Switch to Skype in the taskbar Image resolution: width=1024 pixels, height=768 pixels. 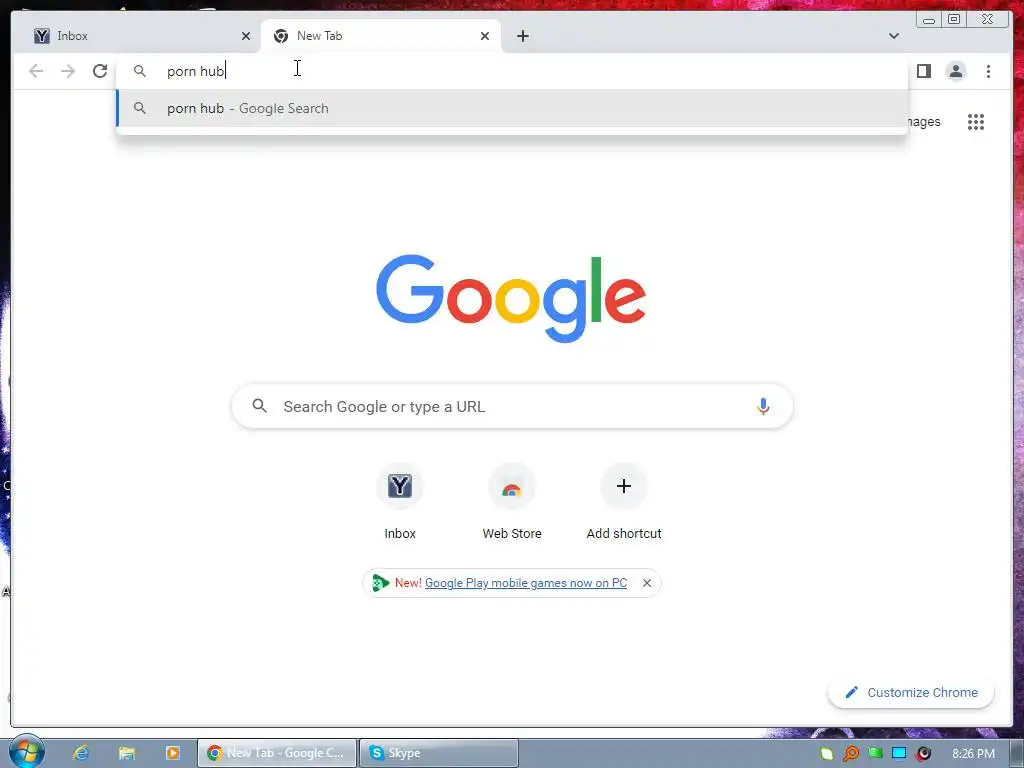439,753
